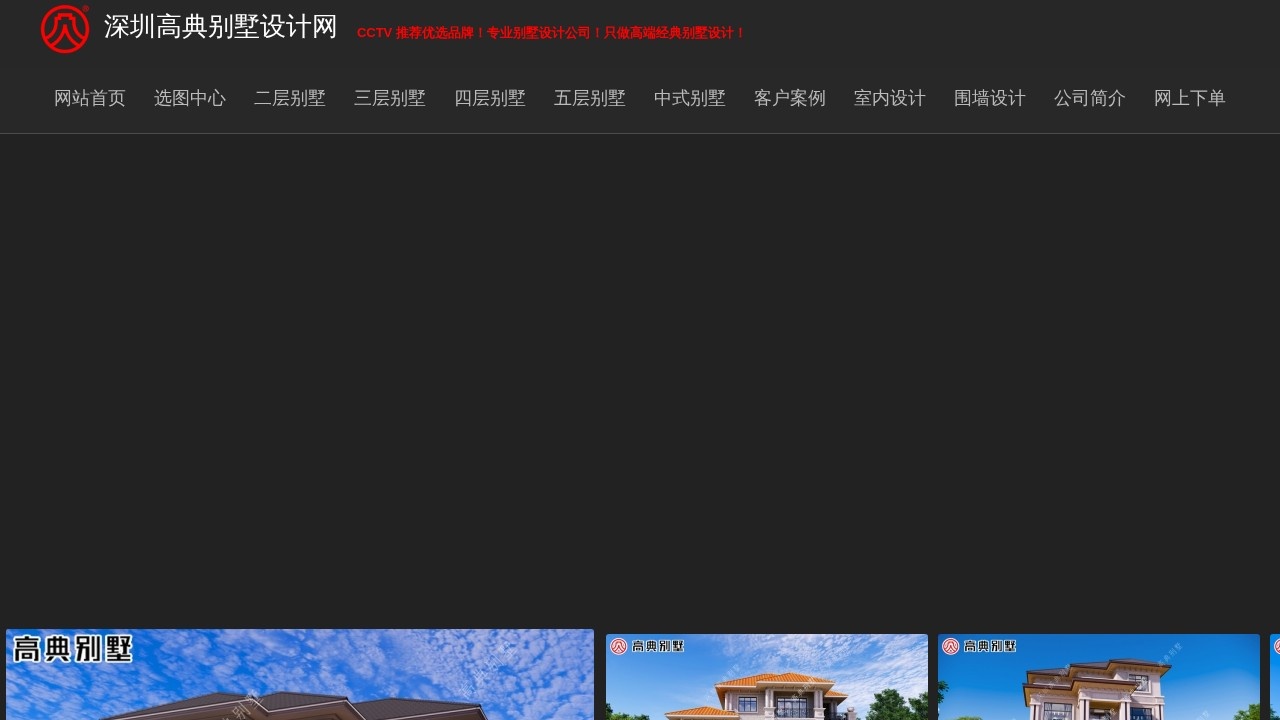Open the orange-roof villa thumbnail

click(x=767, y=685)
